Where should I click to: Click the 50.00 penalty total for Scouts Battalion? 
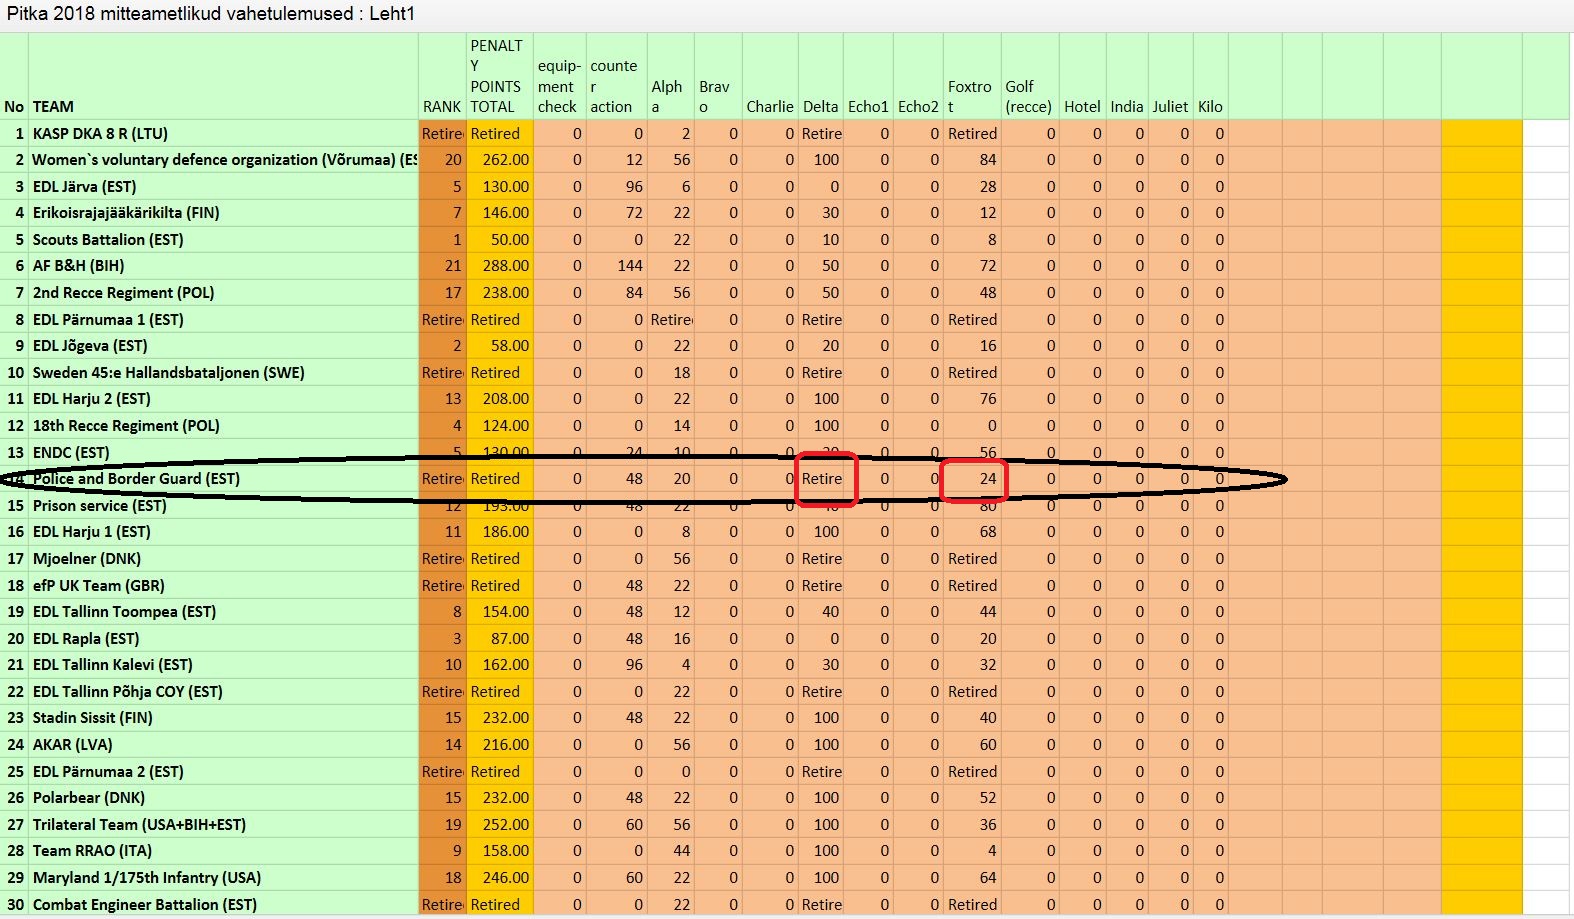tap(499, 240)
